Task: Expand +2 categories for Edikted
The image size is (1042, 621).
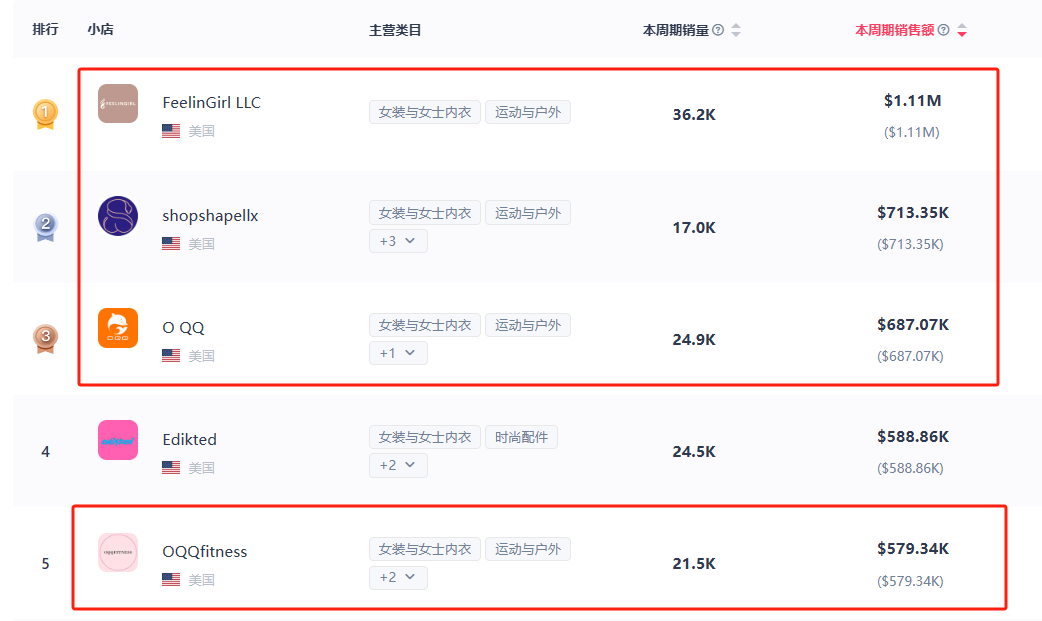Action: pyautogui.click(x=398, y=465)
